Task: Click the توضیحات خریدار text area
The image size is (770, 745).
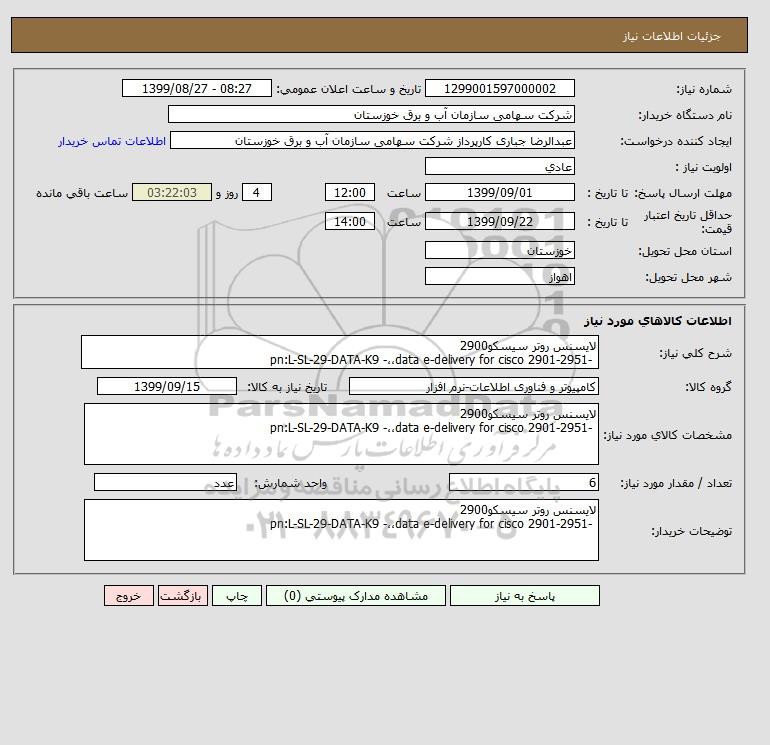Action: click(x=341, y=530)
